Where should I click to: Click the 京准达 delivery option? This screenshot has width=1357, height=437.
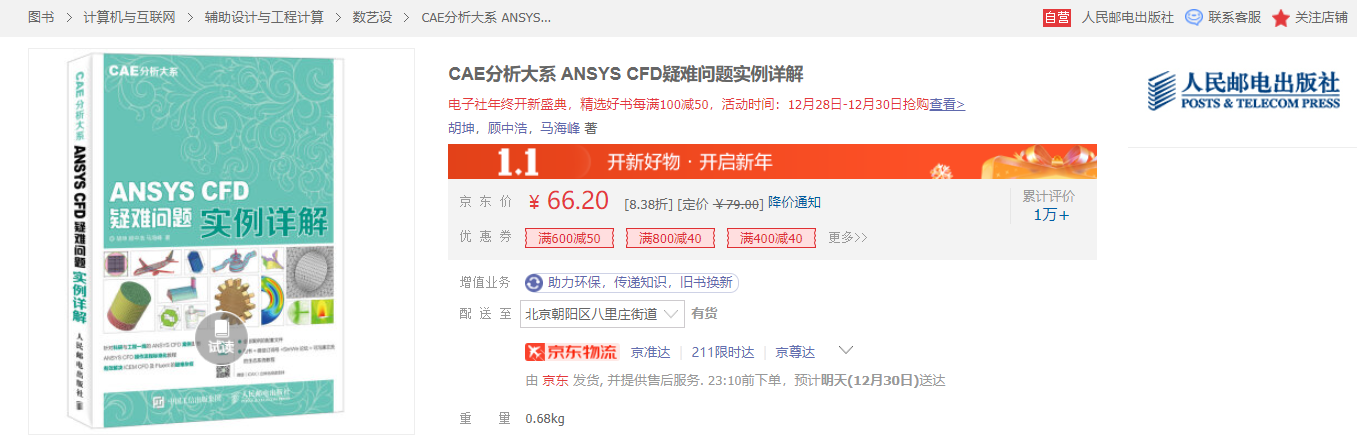pos(650,352)
